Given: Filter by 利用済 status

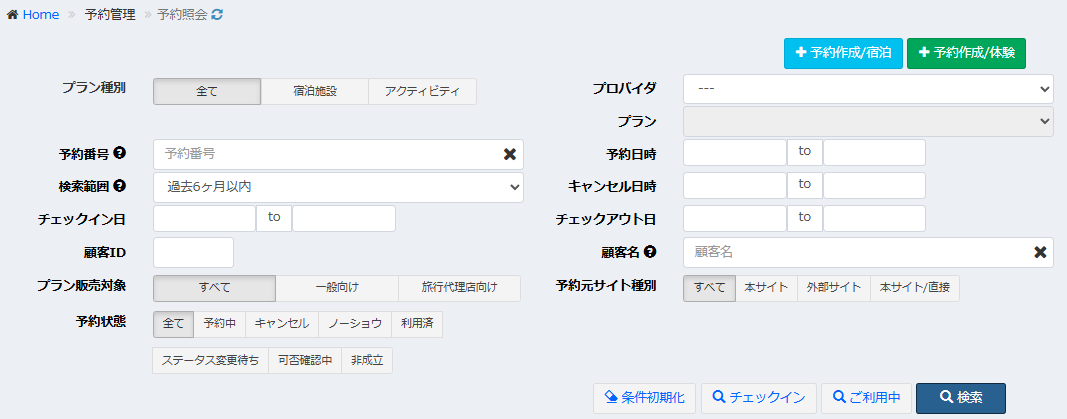Looking at the screenshot, I should click(x=417, y=324).
